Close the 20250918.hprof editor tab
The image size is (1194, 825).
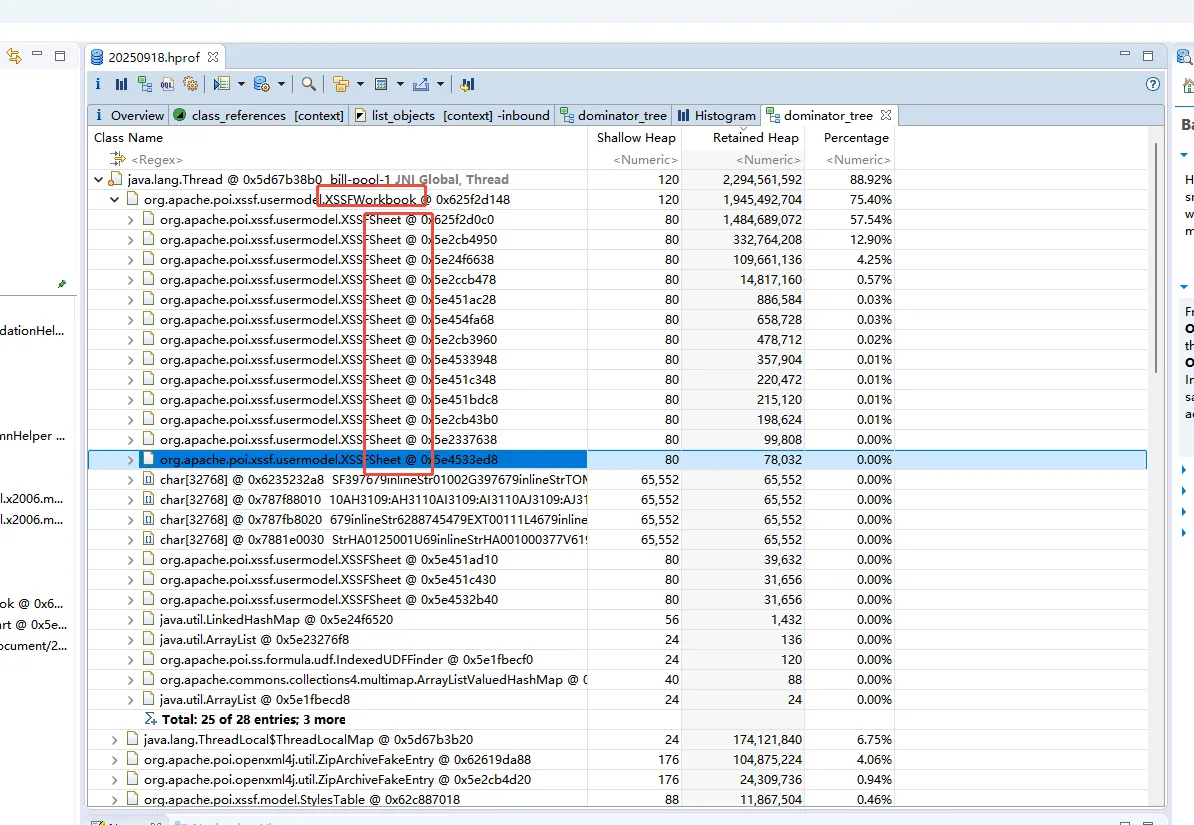click(213, 57)
